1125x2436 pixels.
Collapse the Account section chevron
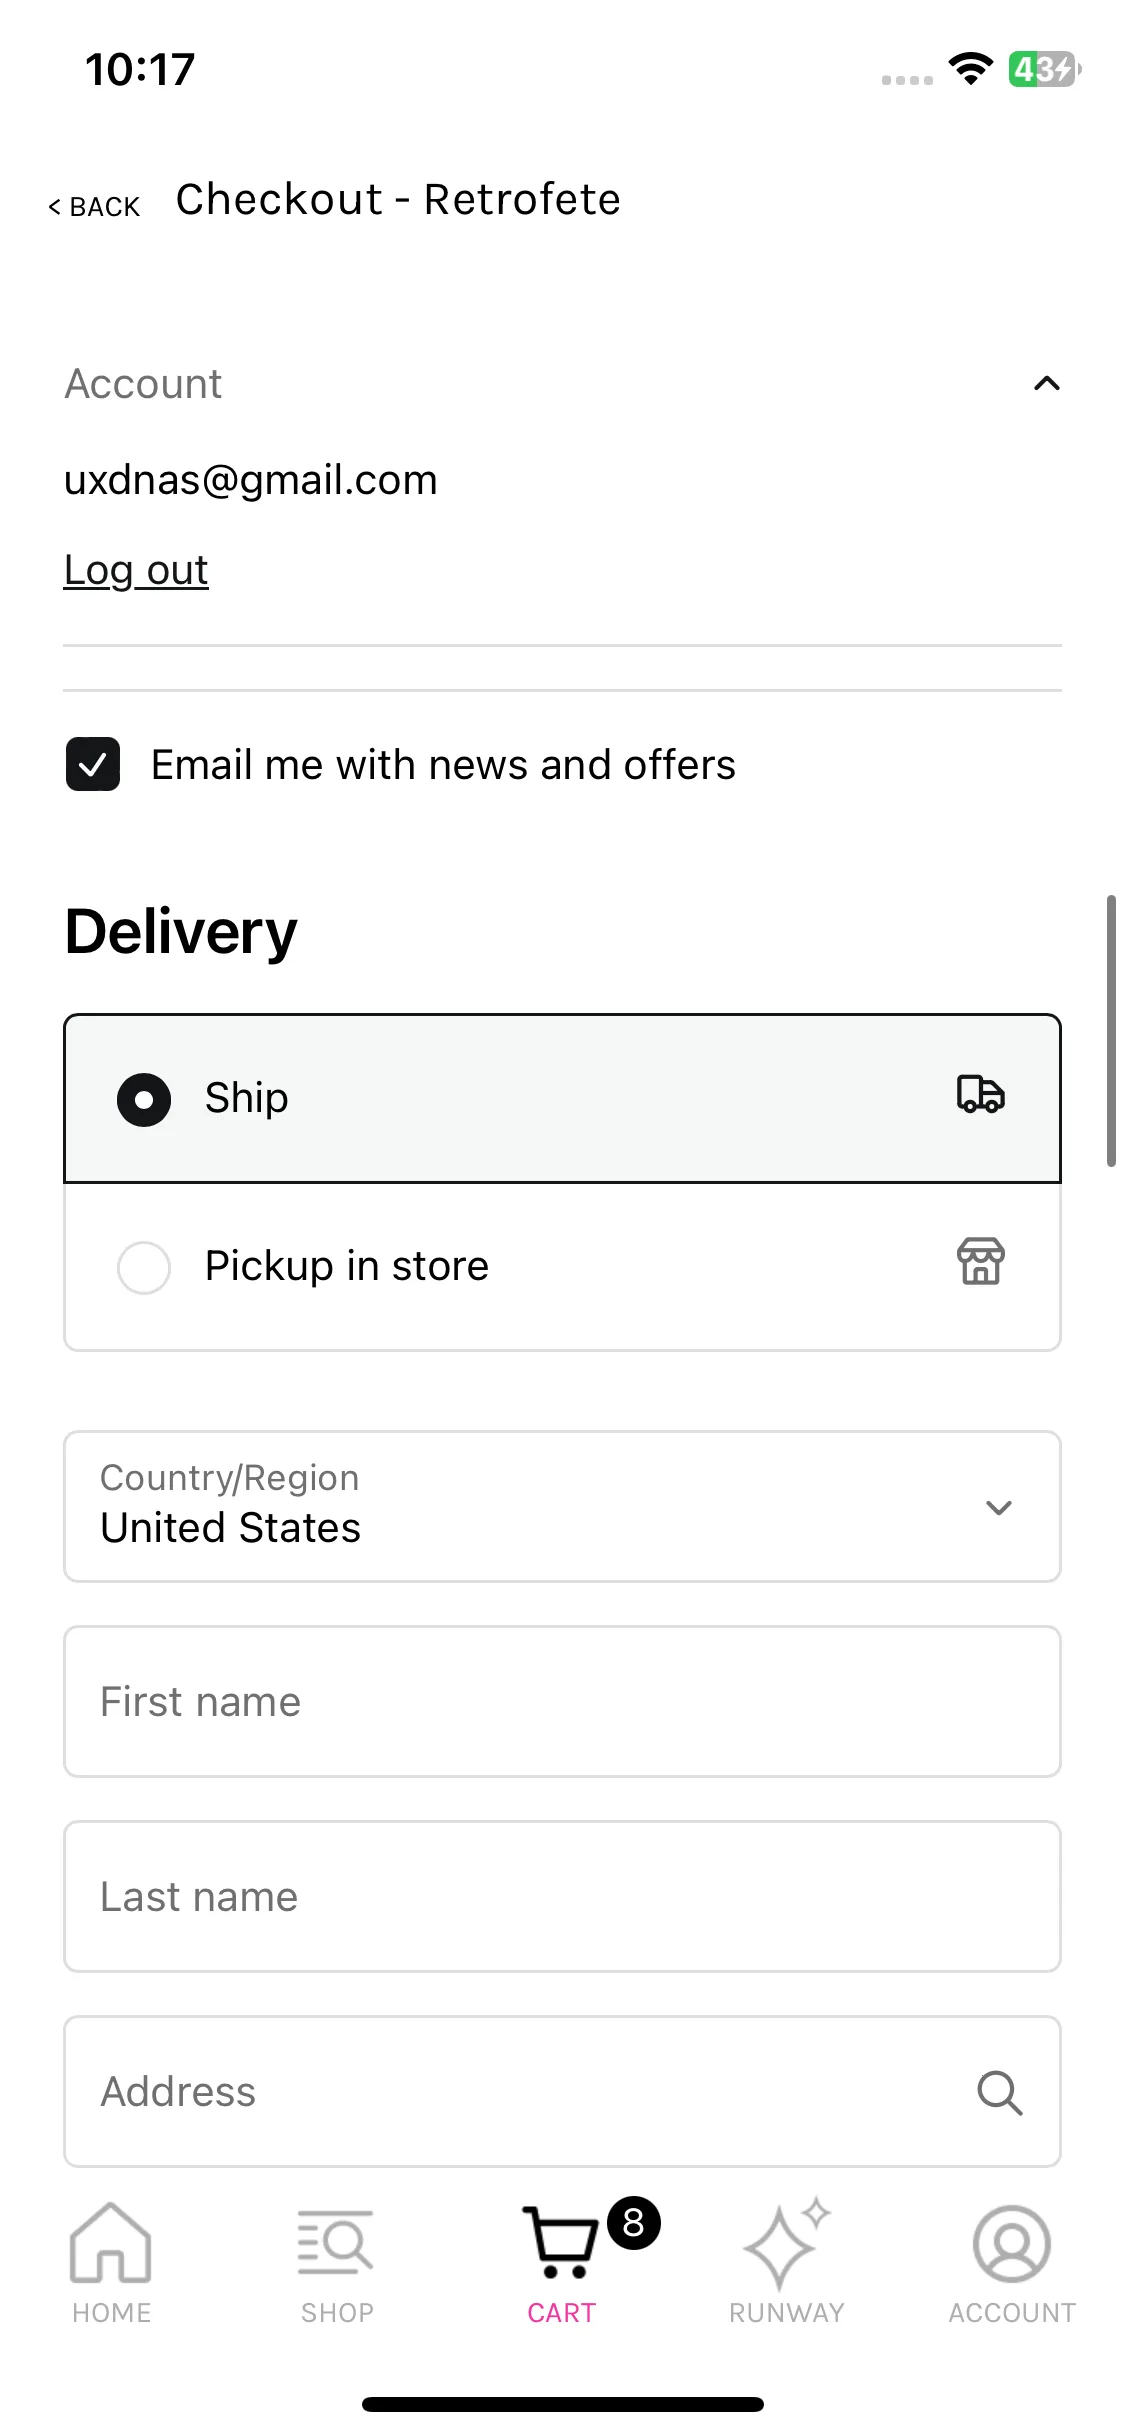[1046, 384]
